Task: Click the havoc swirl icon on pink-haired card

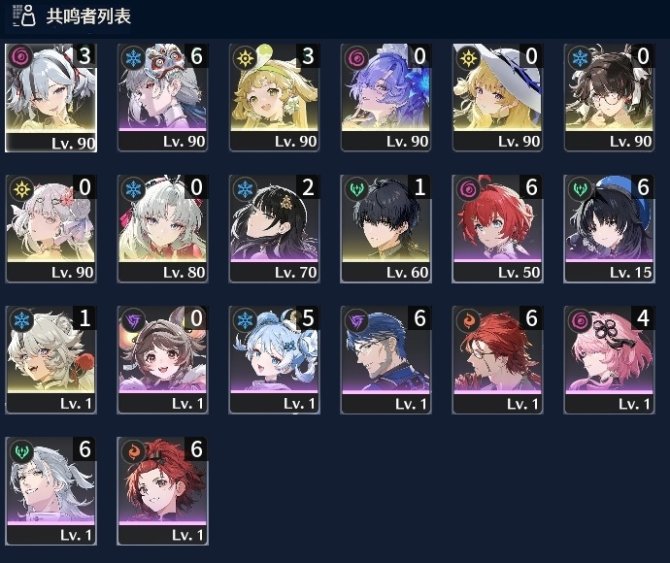Action: (x=580, y=320)
